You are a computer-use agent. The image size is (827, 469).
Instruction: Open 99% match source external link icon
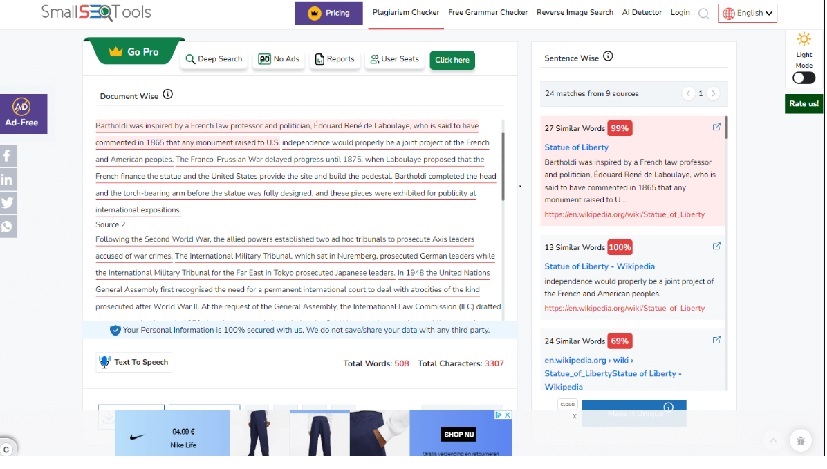716,127
